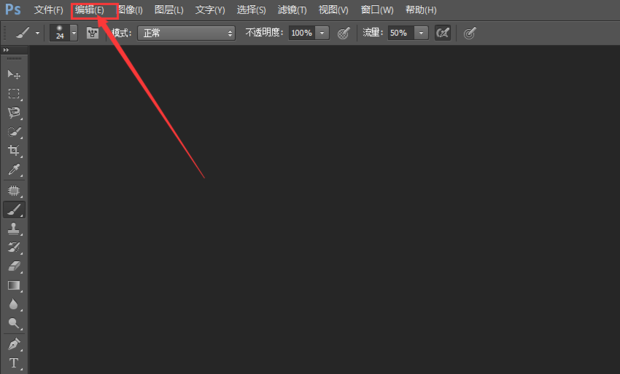
Task: Select the Rectangular Marquee tool
Action: [14, 94]
